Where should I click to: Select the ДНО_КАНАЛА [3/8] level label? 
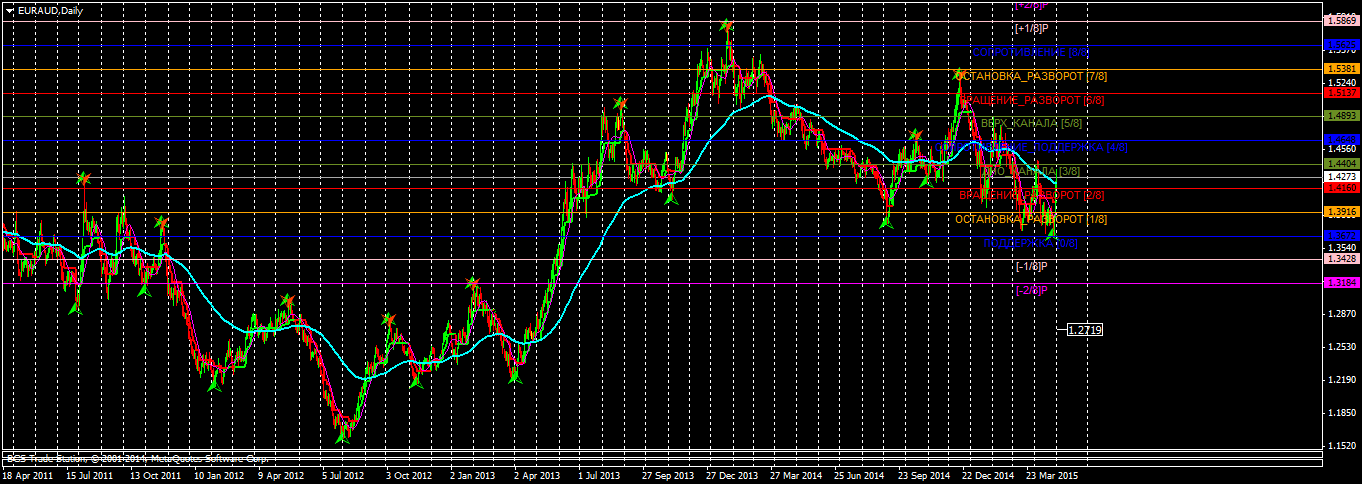pyautogui.click(x=1031, y=171)
